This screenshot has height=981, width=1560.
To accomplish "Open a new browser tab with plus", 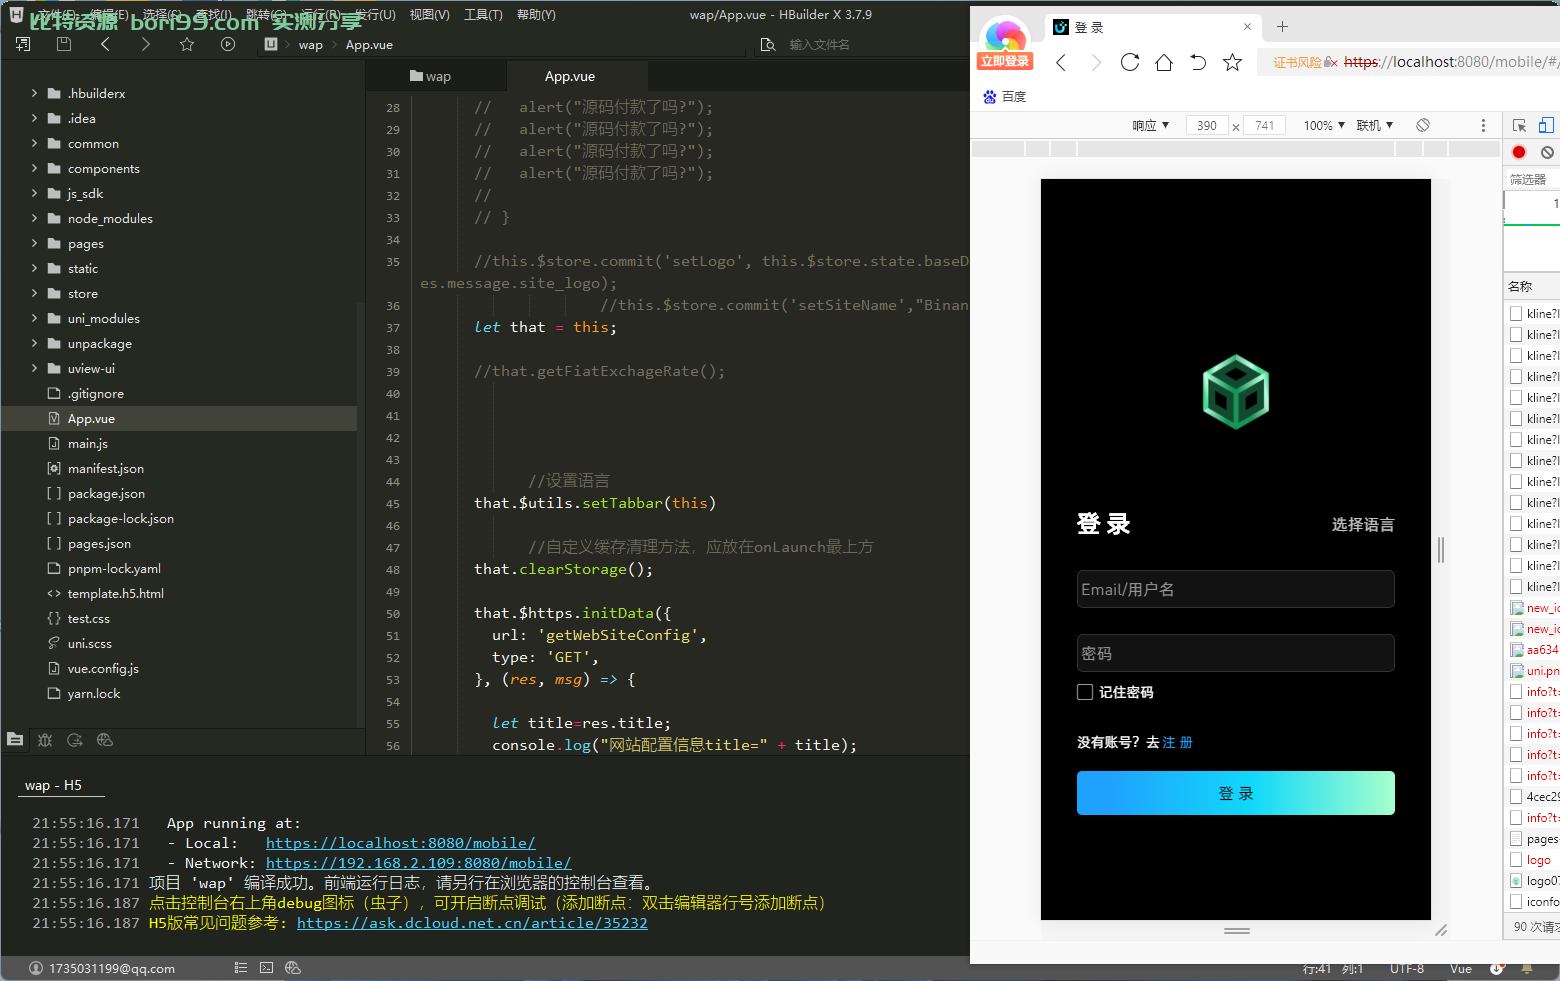I will click(1282, 27).
